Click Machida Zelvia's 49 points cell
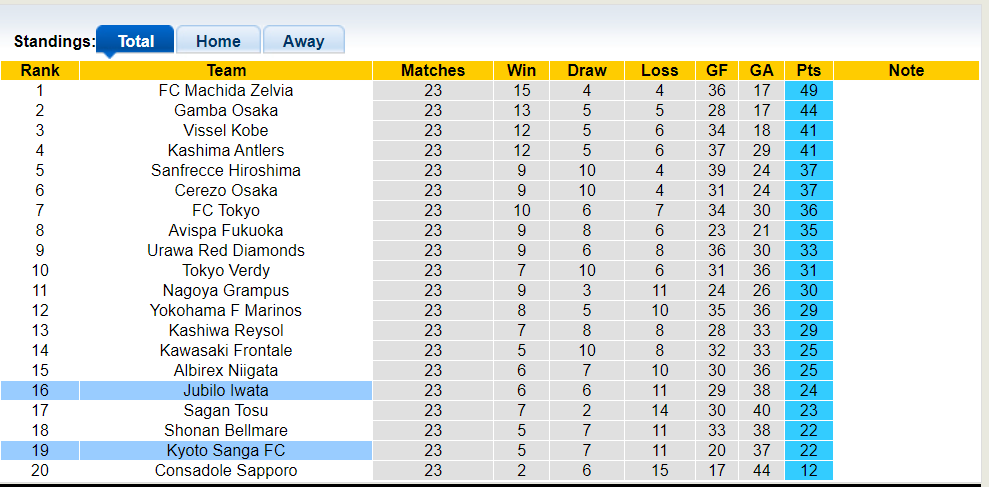This screenshot has width=991, height=487. [809, 90]
